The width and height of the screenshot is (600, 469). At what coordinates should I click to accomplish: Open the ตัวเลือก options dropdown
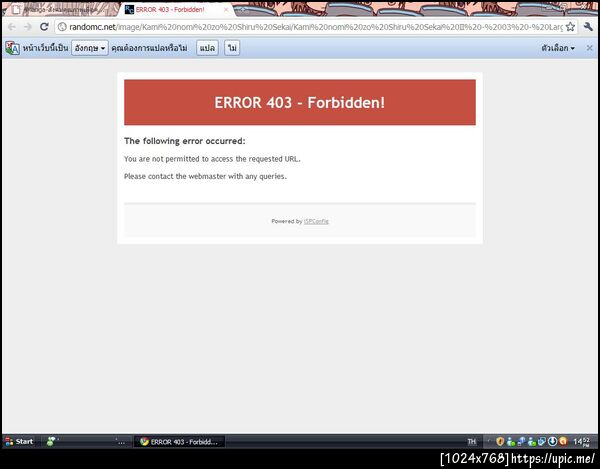click(558, 48)
